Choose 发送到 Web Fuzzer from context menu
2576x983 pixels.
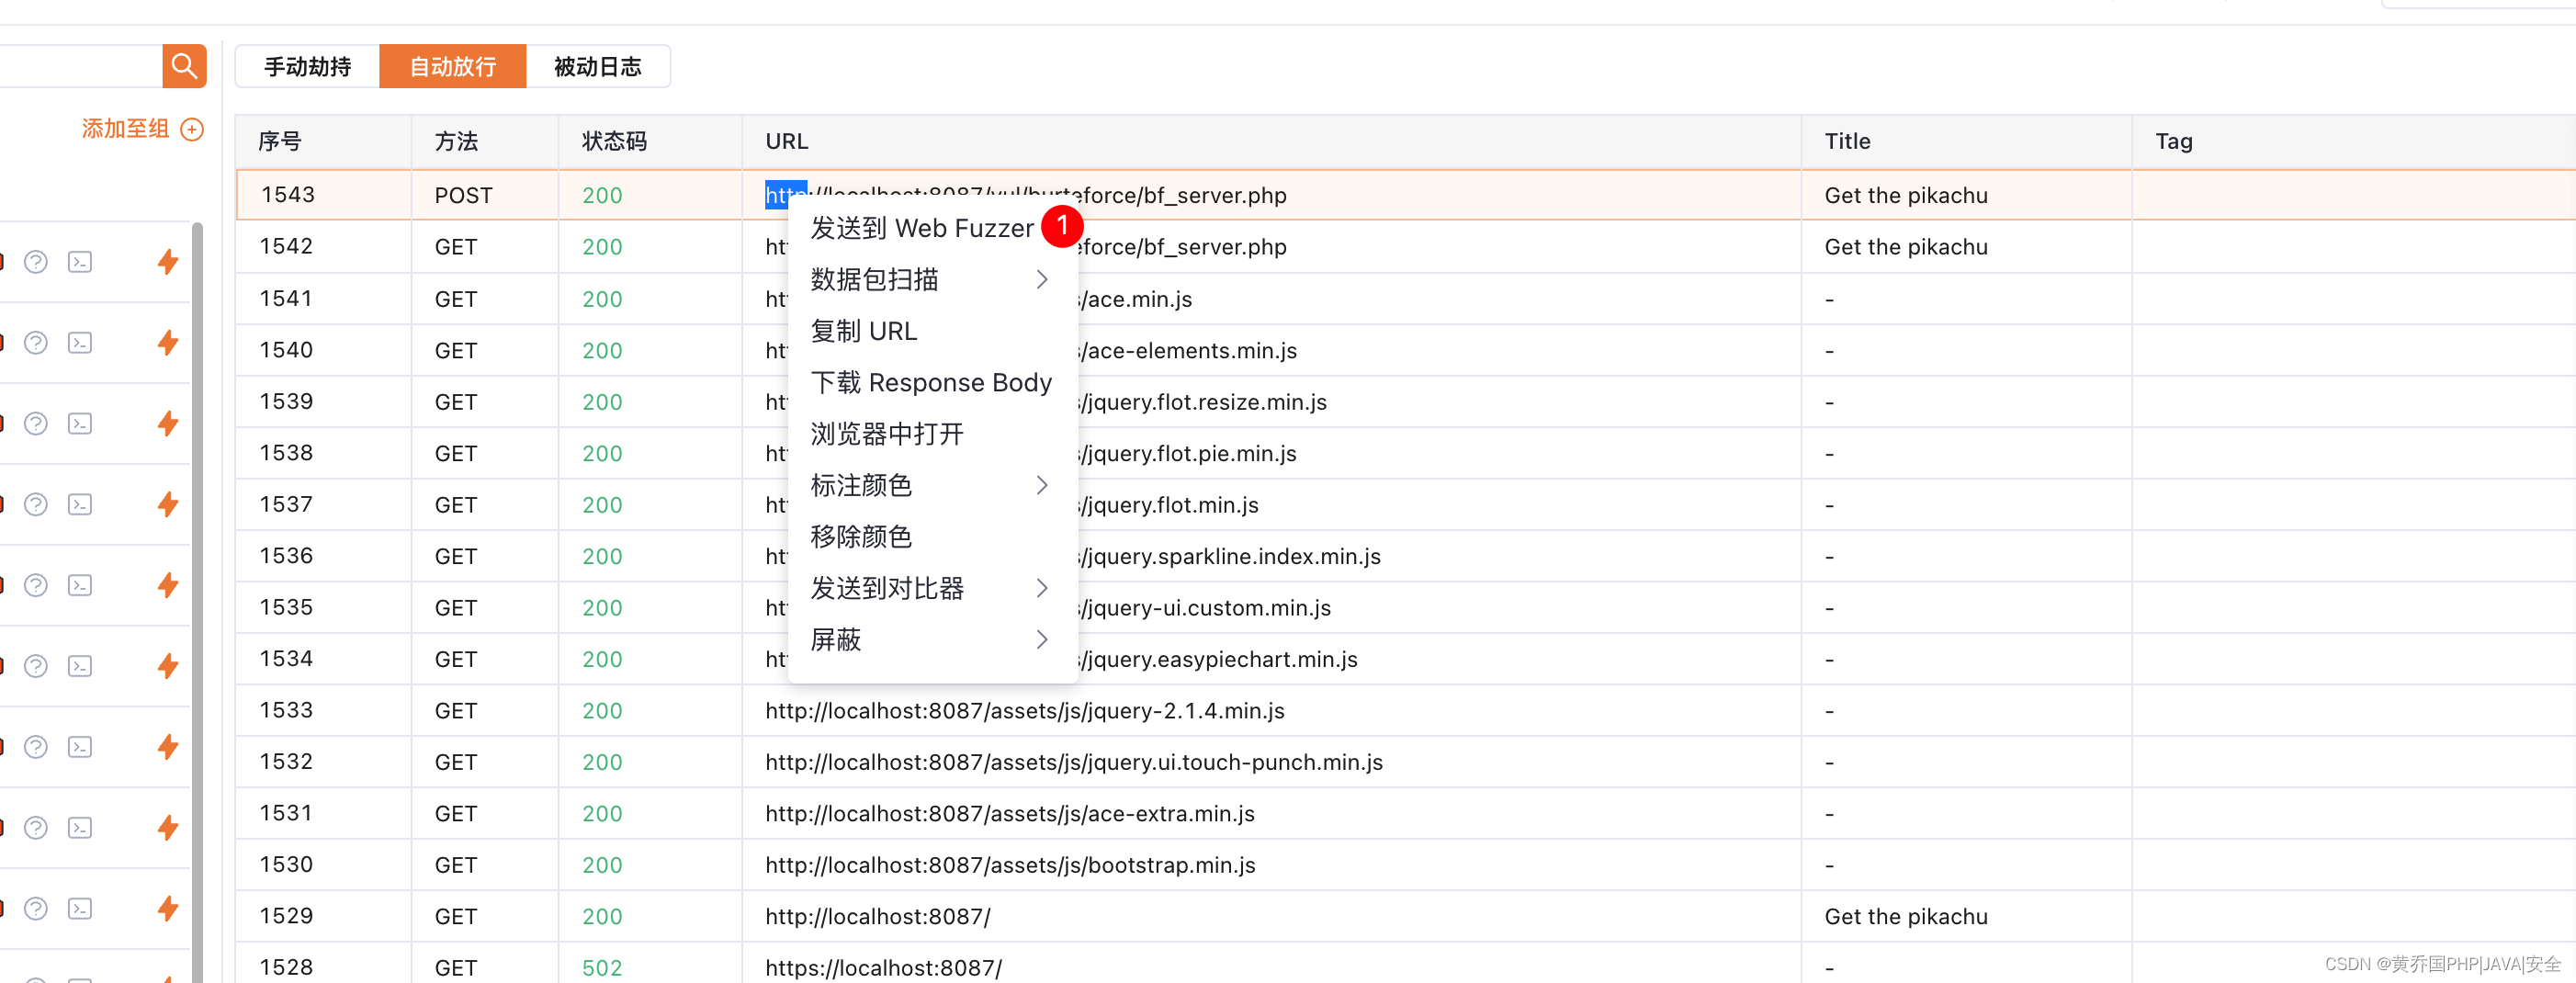922,228
